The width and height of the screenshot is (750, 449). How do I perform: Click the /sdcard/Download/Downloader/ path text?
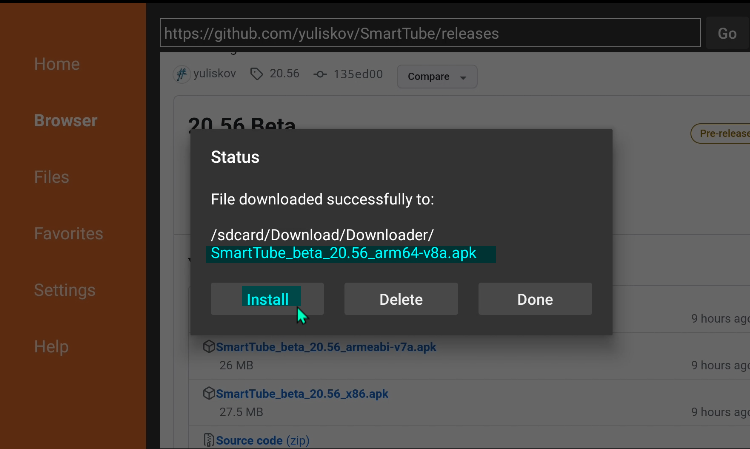(x=322, y=235)
